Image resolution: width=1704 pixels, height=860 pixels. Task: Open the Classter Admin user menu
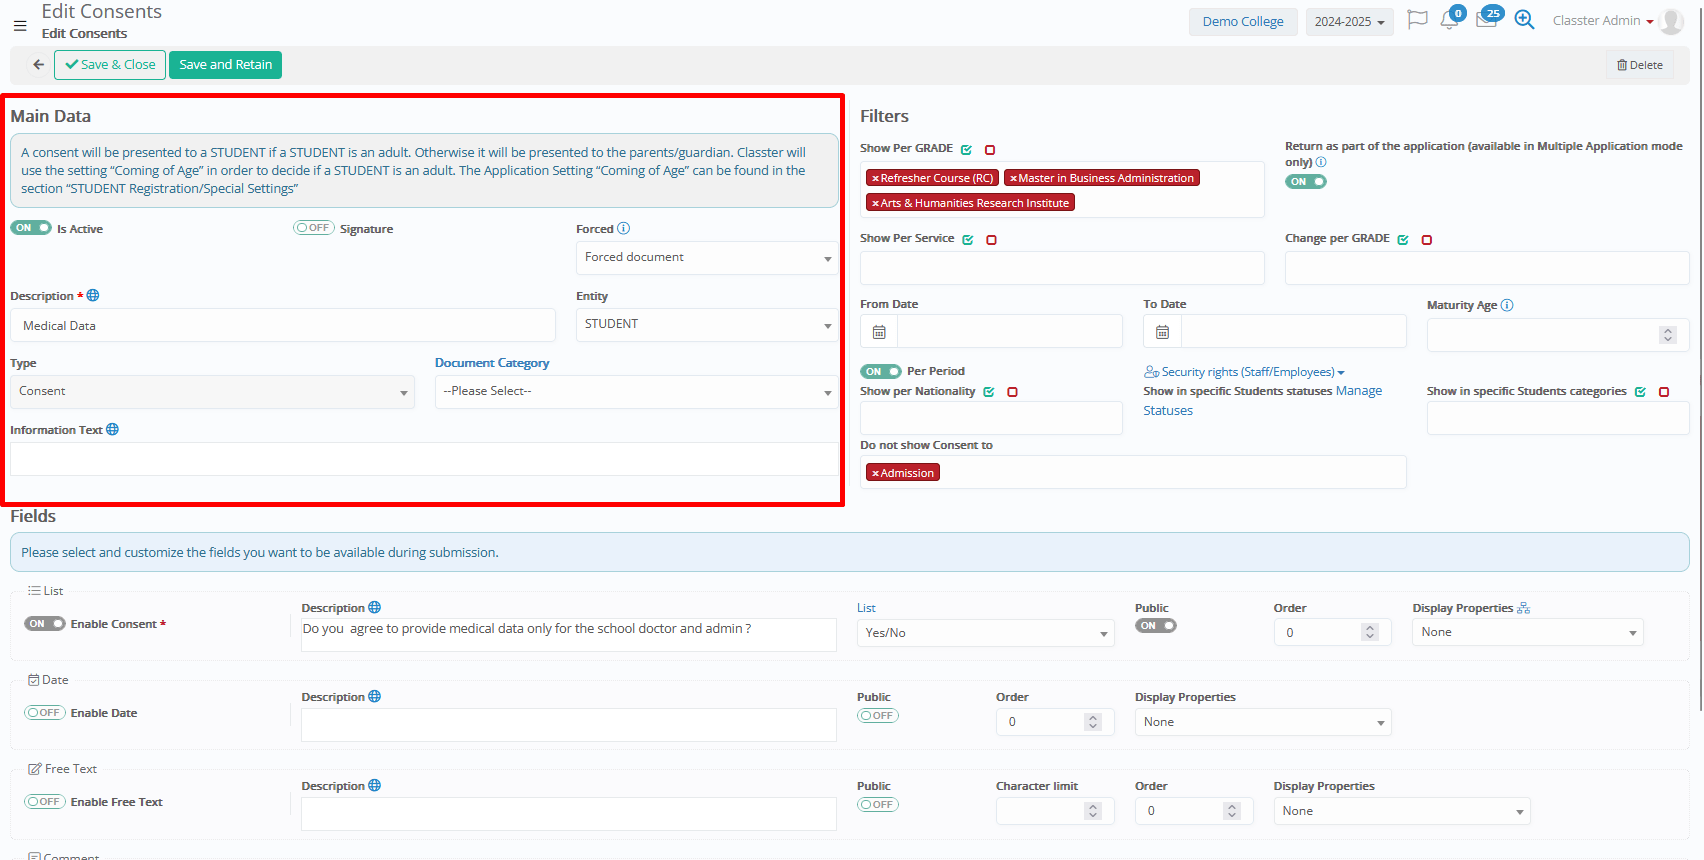(x=1602, y=21)
